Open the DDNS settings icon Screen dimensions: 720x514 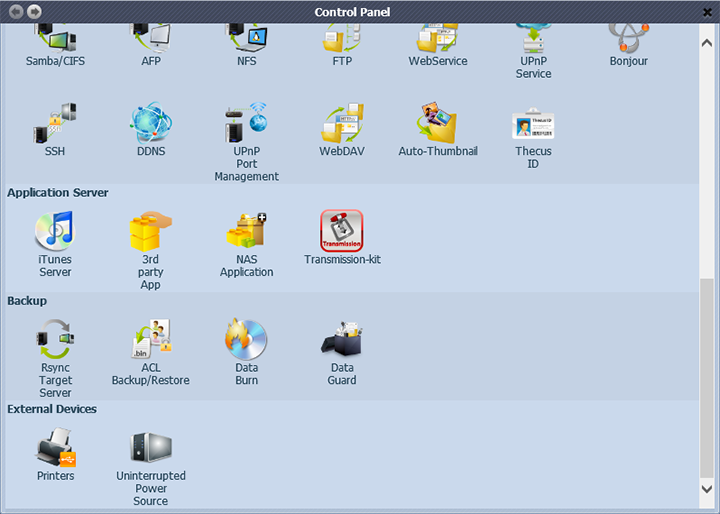tap(151, 124)
